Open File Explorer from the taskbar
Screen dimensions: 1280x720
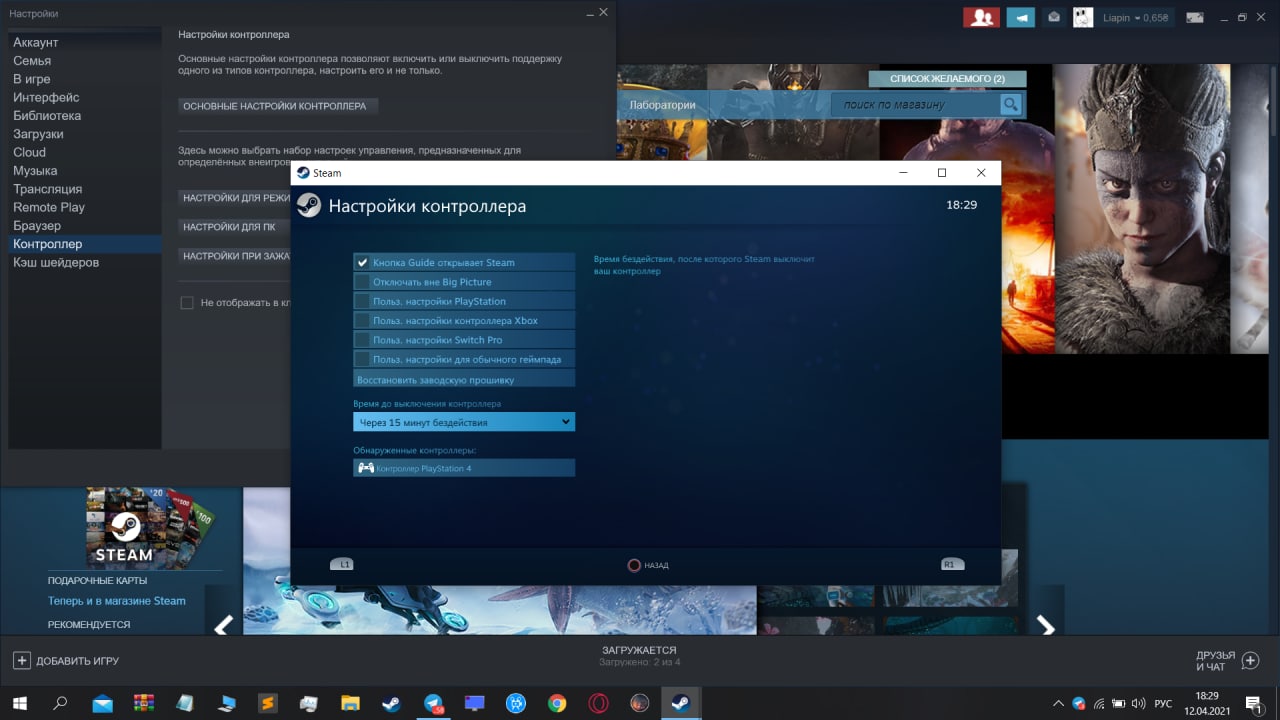[350, 703]
